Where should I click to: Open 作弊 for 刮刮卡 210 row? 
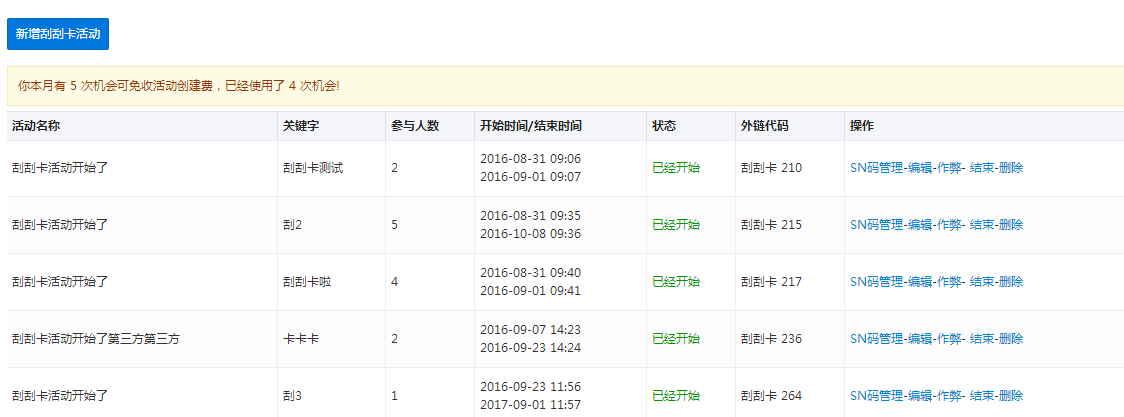949,168
